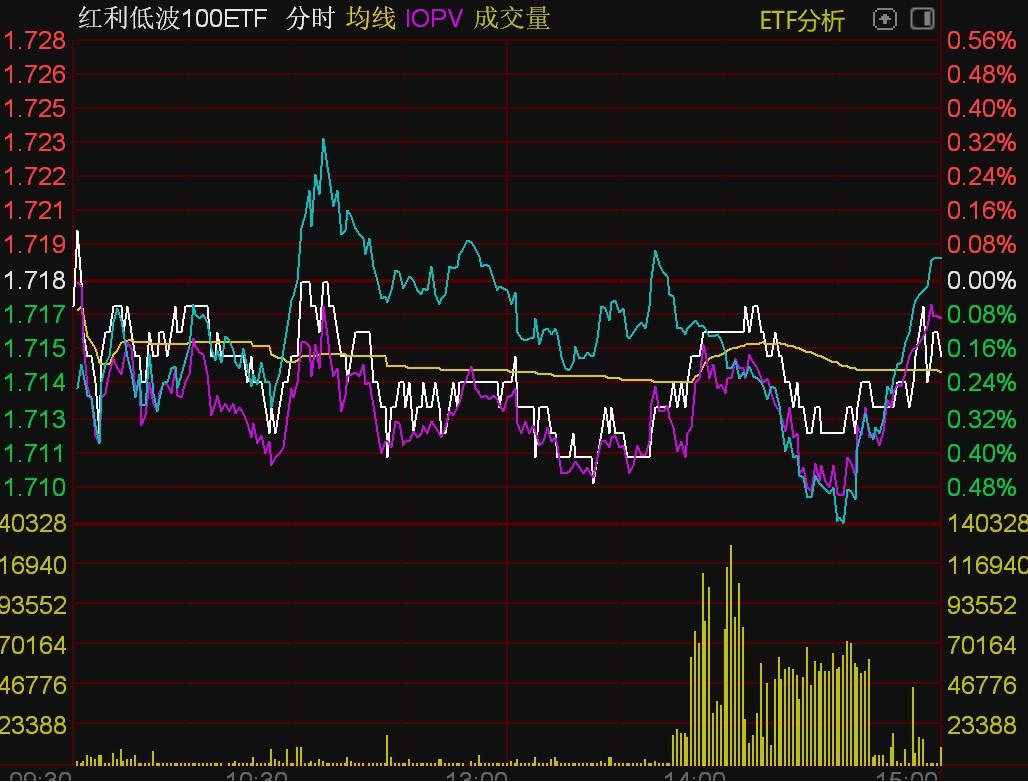Click the right-side 116940 volume label
This screenshot has height=782, width=1028.
tap(987, 564)
